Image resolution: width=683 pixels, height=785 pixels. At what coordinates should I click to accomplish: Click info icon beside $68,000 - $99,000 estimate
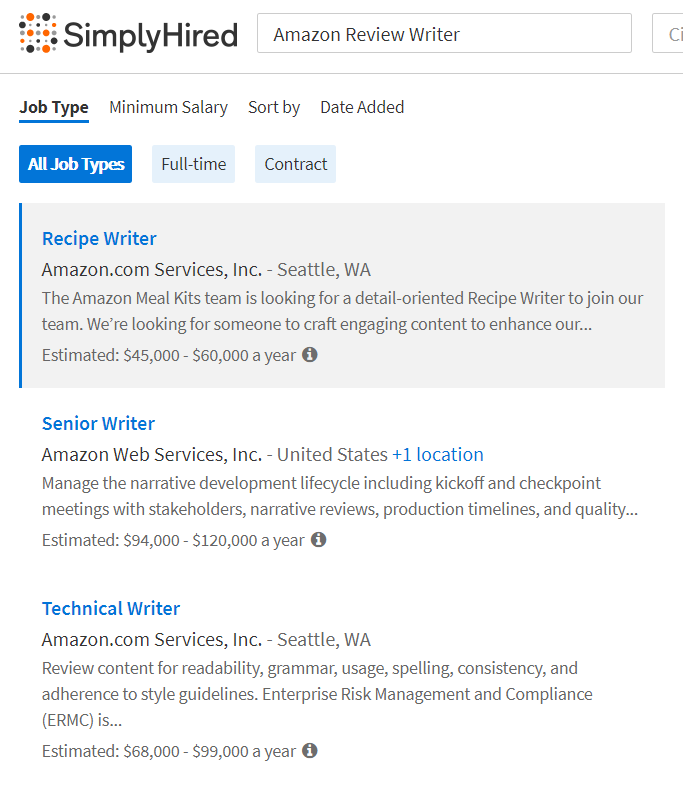pos(310,750)
